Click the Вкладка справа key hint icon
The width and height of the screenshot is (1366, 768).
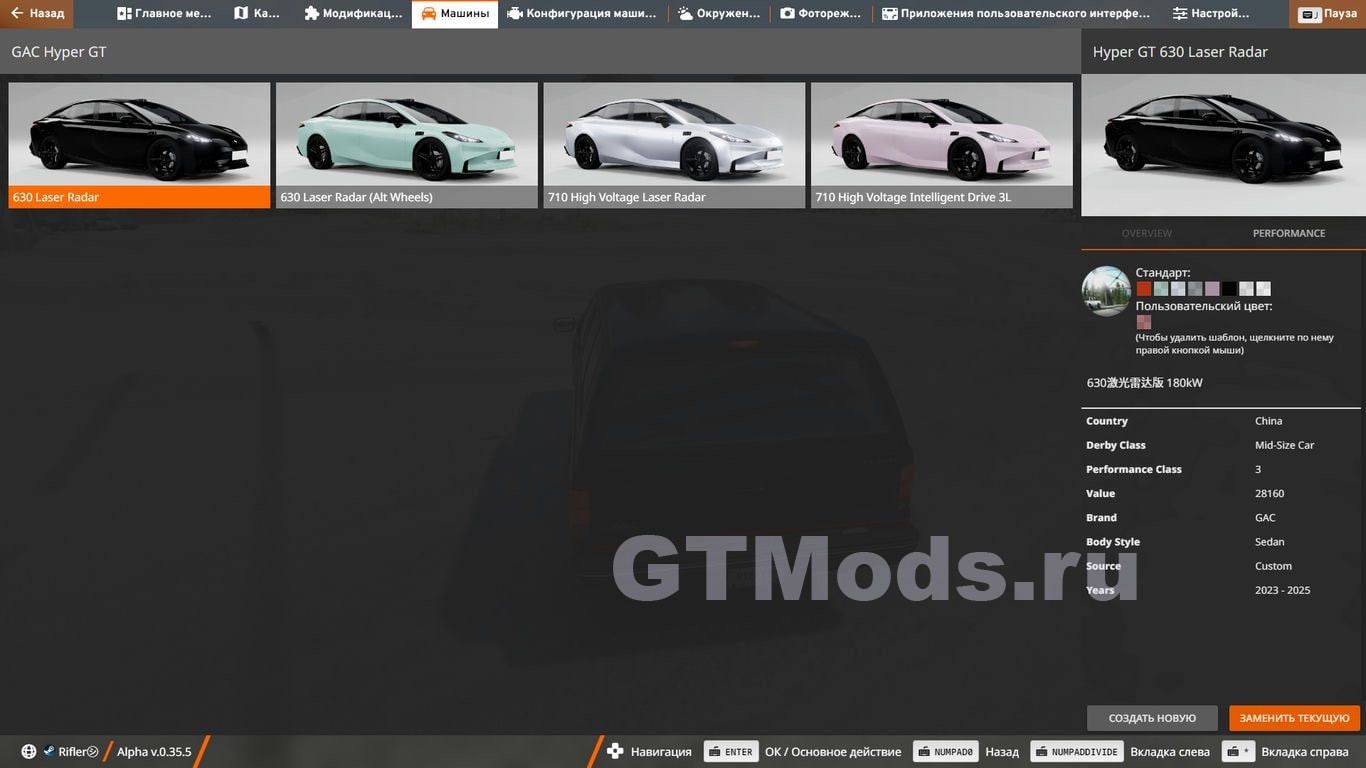coord(1238,752)
